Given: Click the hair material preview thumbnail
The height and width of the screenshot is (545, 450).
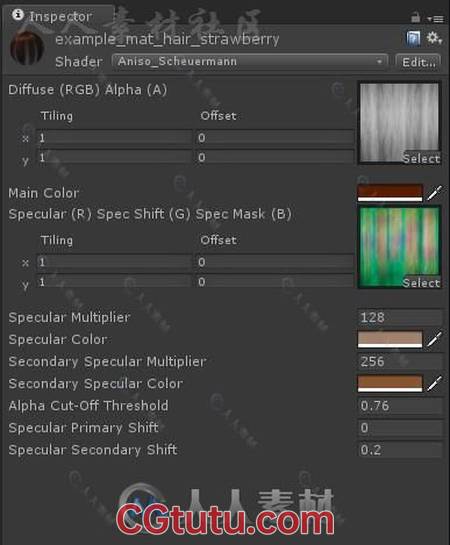Looking at the screenshot, I should tap(27, 48).
